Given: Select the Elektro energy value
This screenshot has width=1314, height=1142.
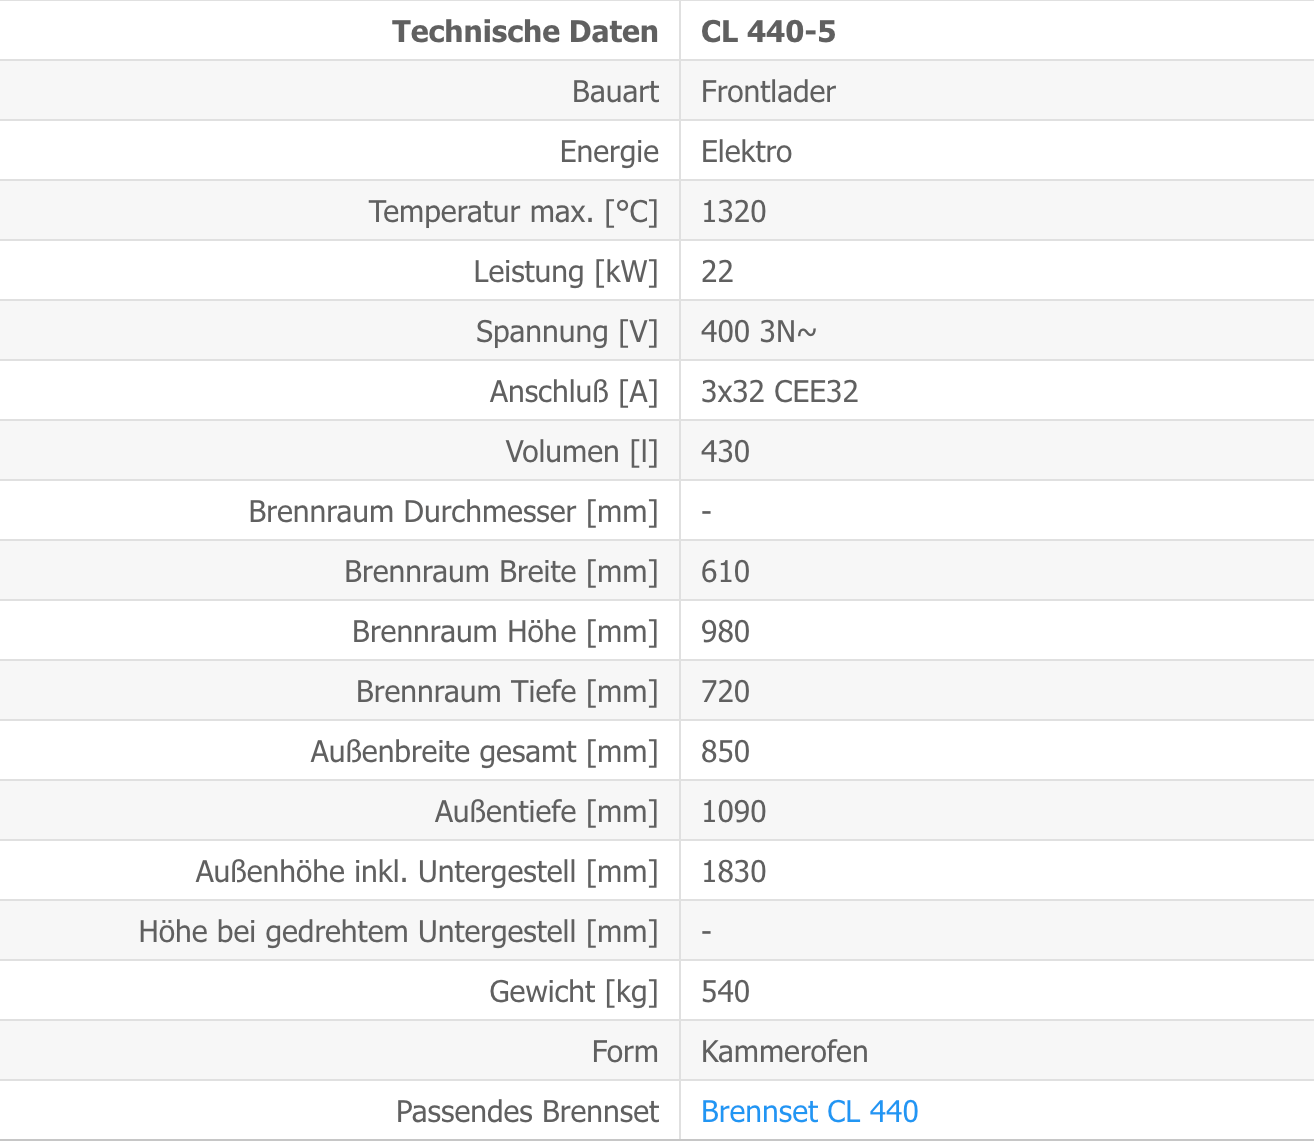Looking at the screenshot, I should tap(746, 151).
